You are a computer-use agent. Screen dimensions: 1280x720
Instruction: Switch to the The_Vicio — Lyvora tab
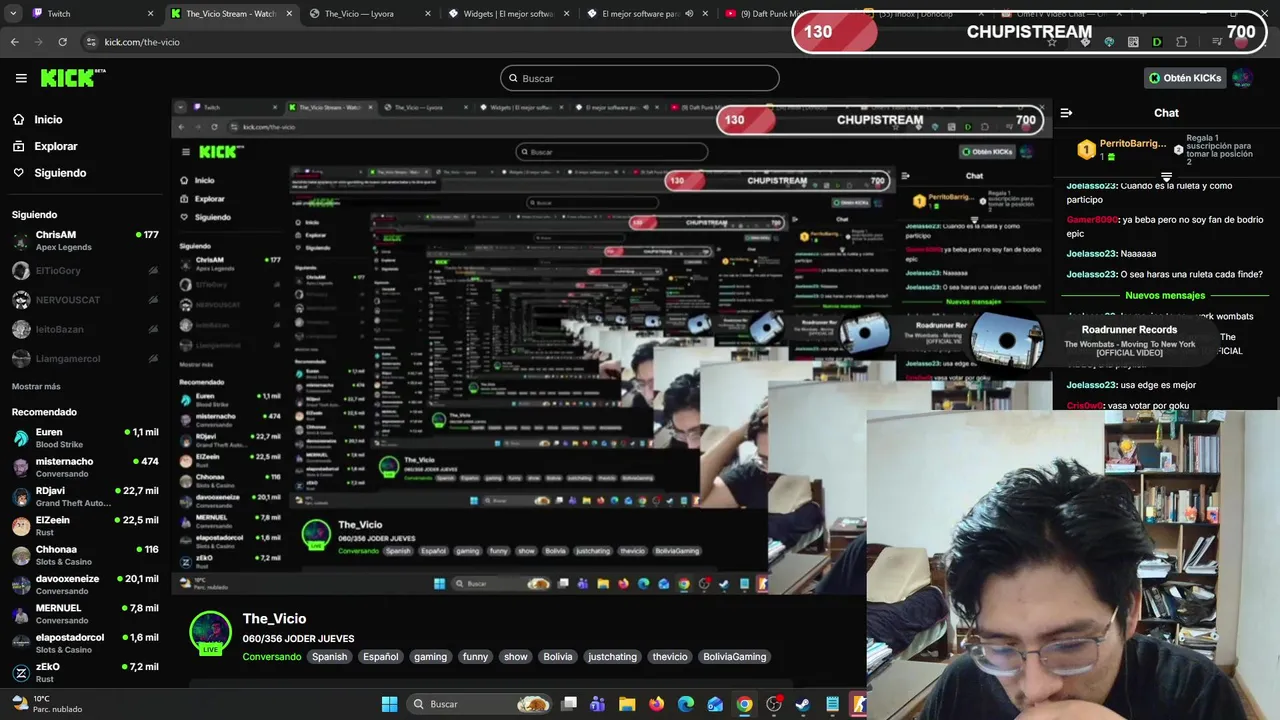pyautogui.click(x=370, y=14)
